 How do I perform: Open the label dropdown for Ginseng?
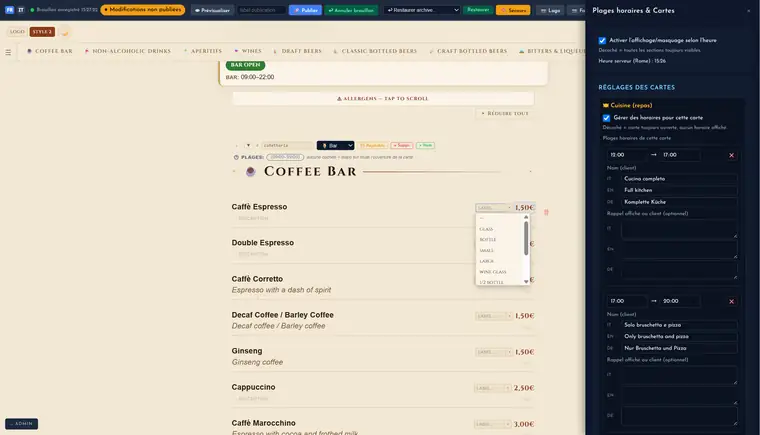pos(493,352)
